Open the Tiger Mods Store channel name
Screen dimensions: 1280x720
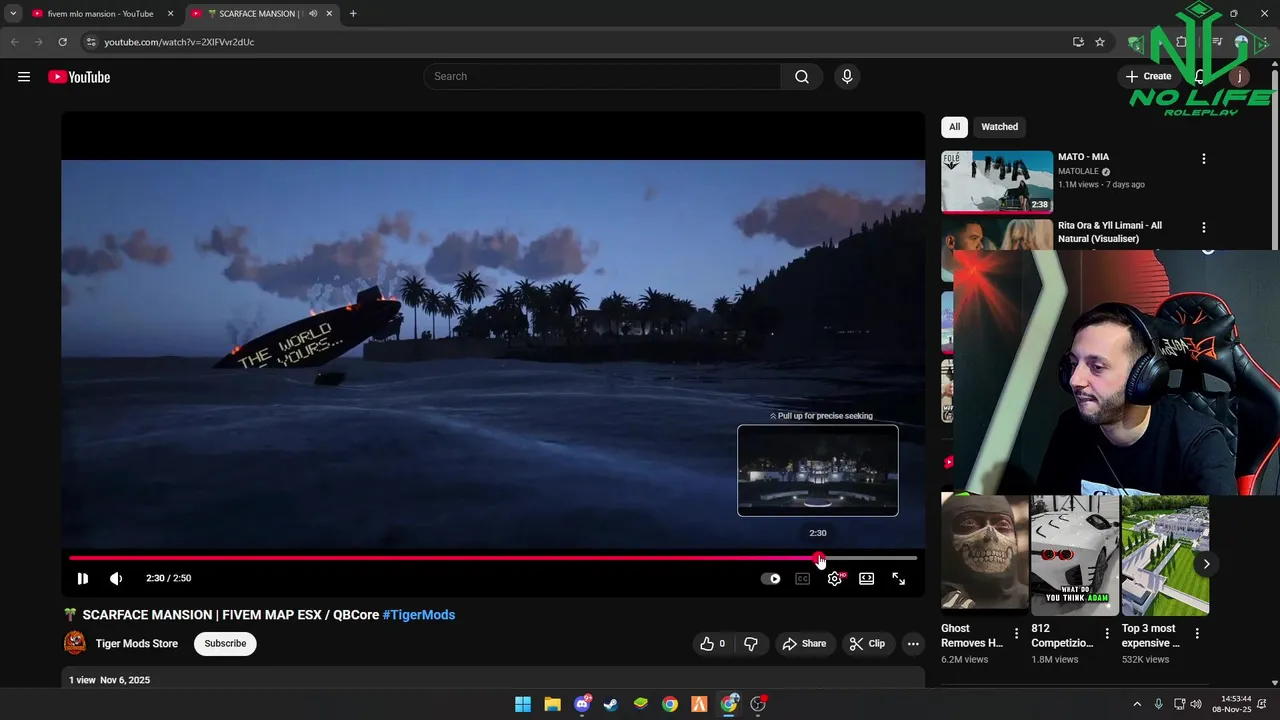click(137, 644)
